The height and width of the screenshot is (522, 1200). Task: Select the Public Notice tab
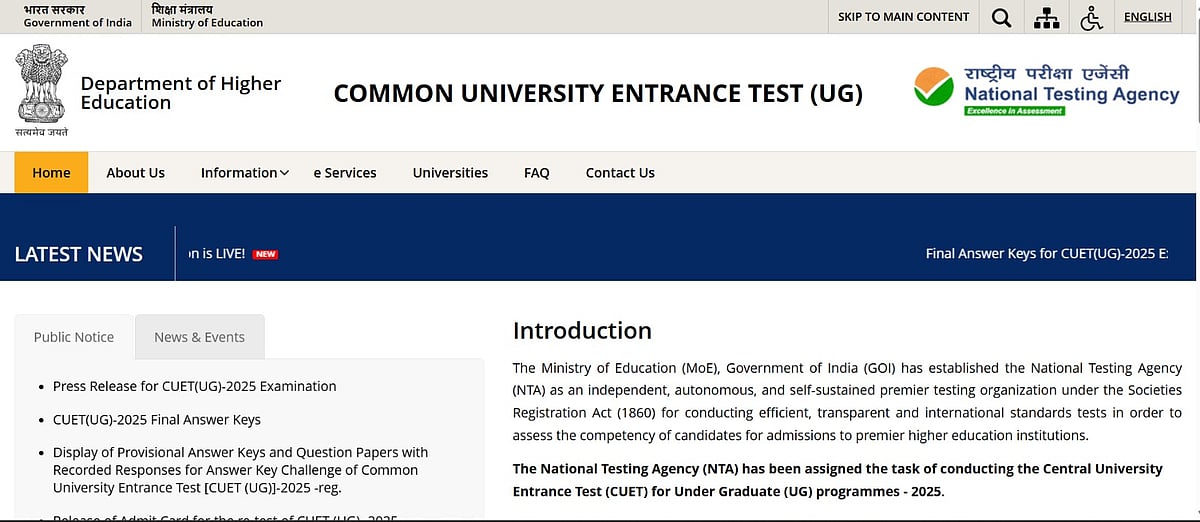point(74,337)
